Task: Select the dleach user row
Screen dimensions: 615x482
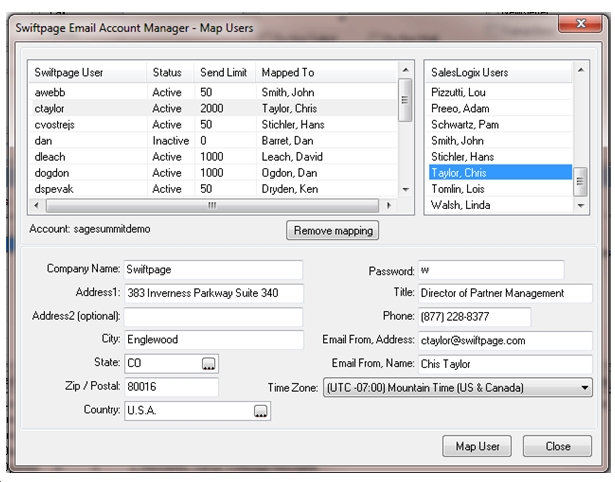Action: [x=213, y=157]
